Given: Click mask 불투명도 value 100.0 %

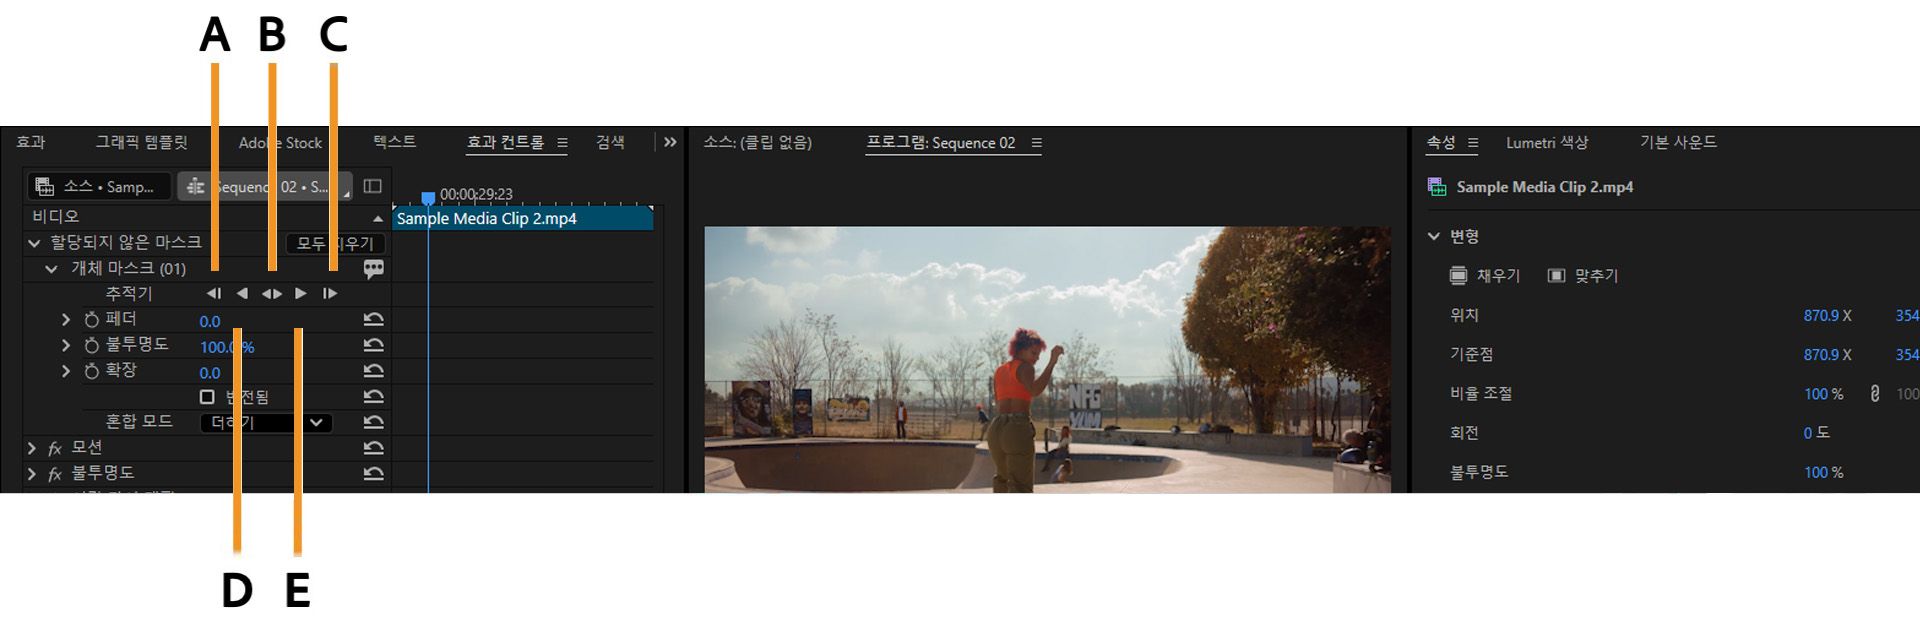Looking at the screenshot, I should tap(227, 347).
